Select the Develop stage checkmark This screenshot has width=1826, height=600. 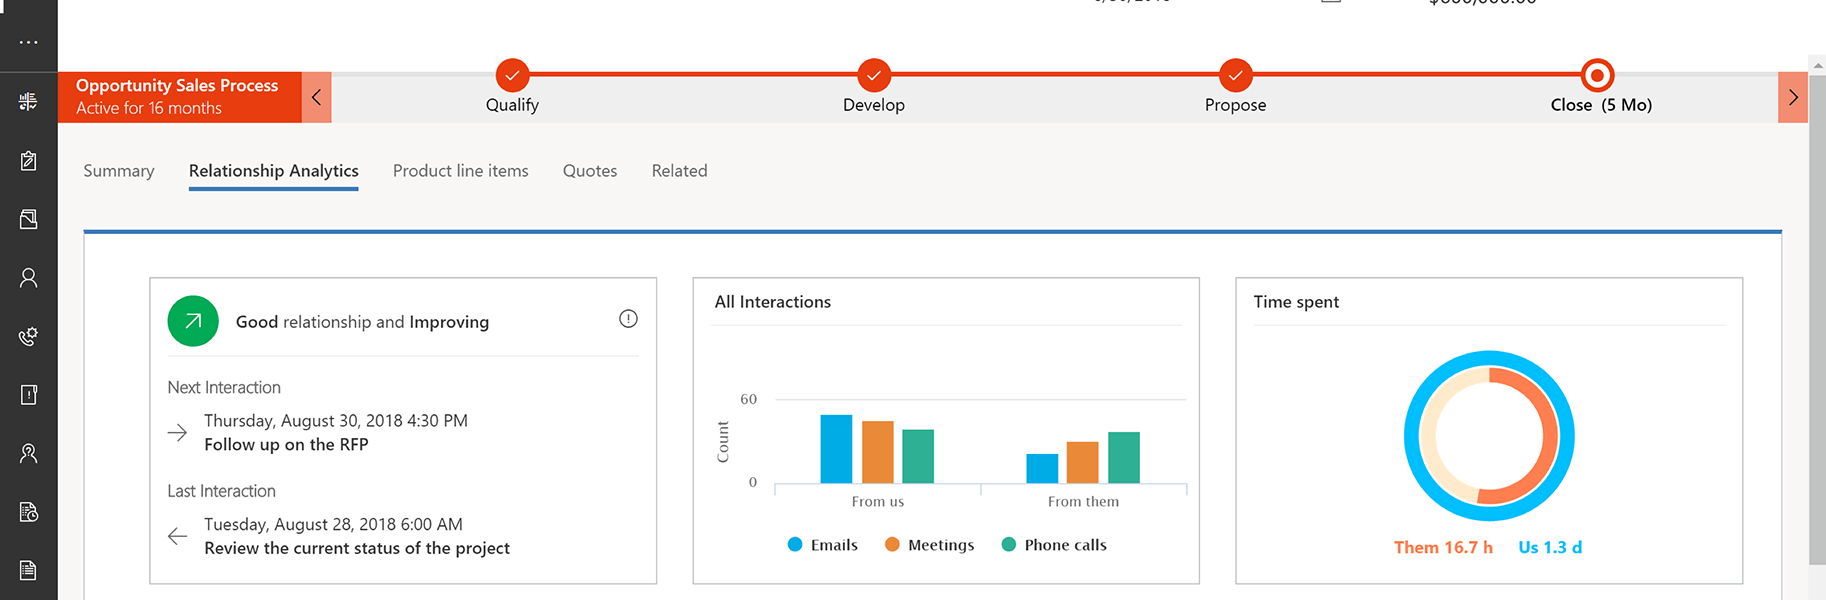pyautogui.click(x=874, y=75)
